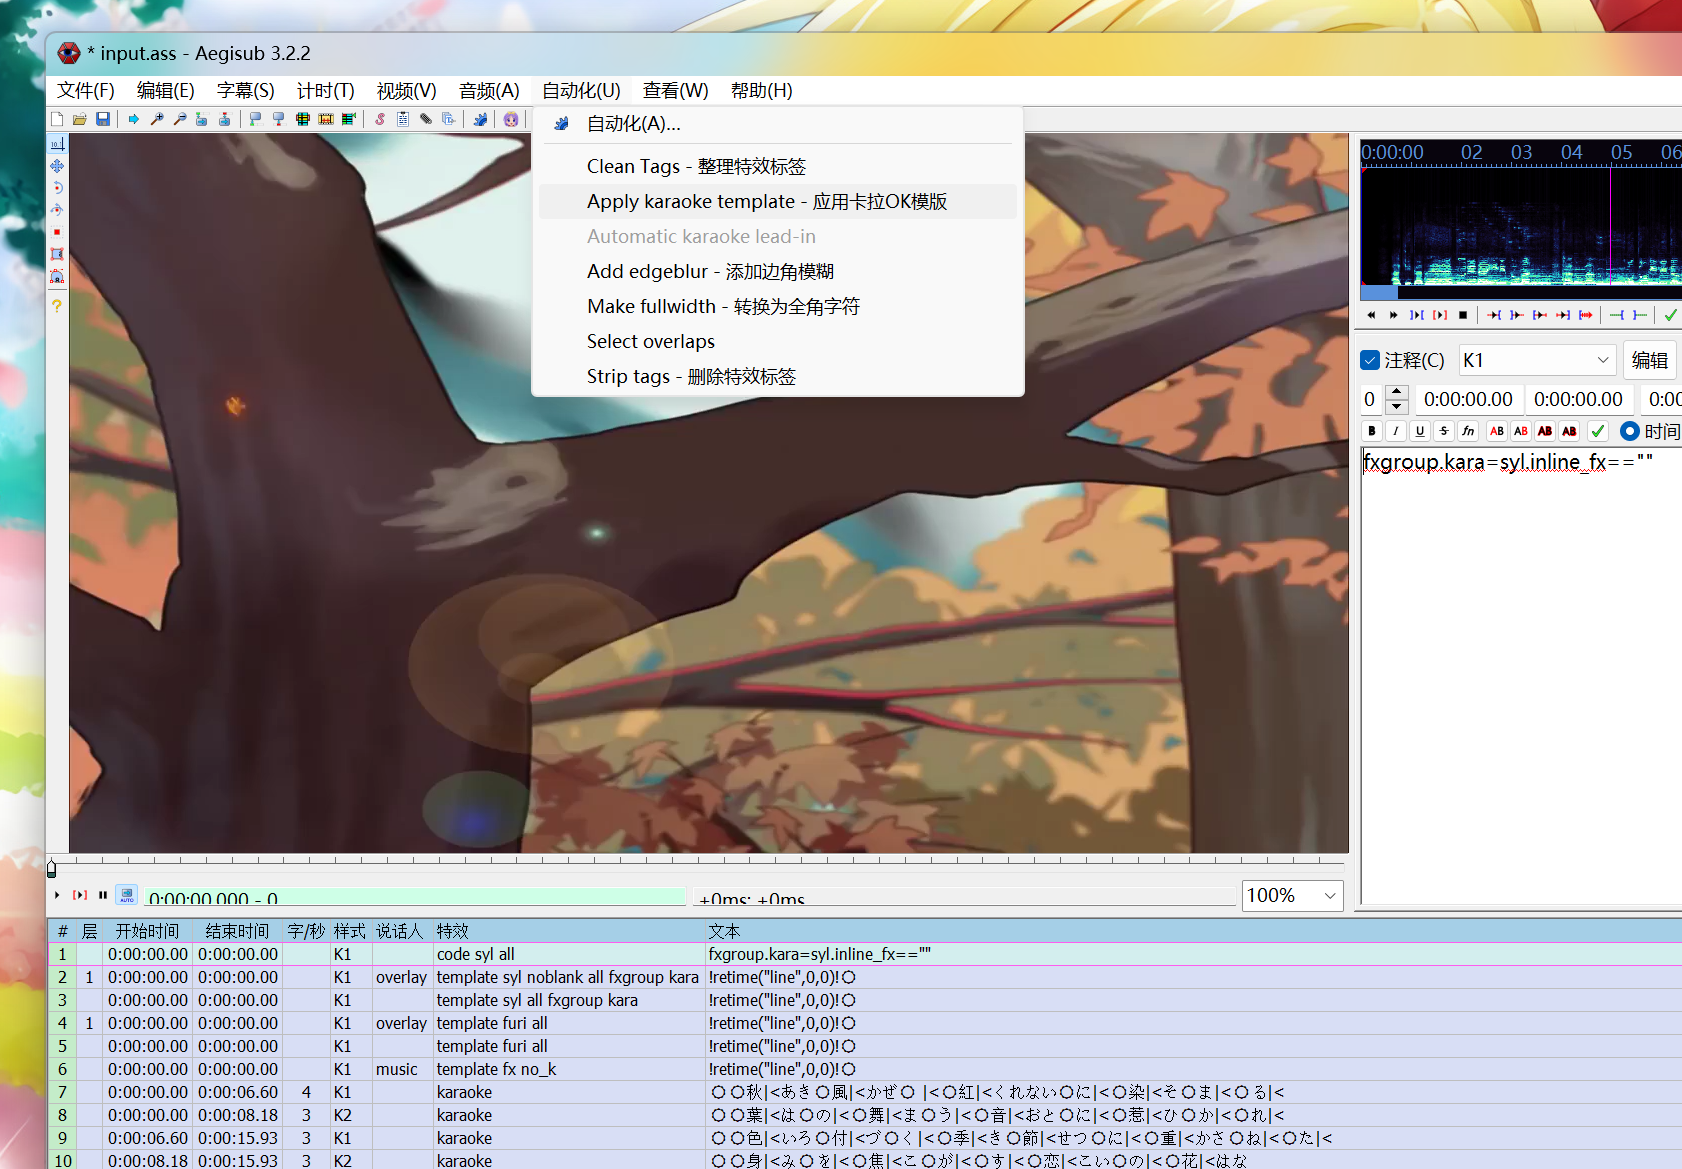Select the standard crosshair video tool
Image resolution: width=1682 pixels, height=1169 pixels.
click(57, 144)
